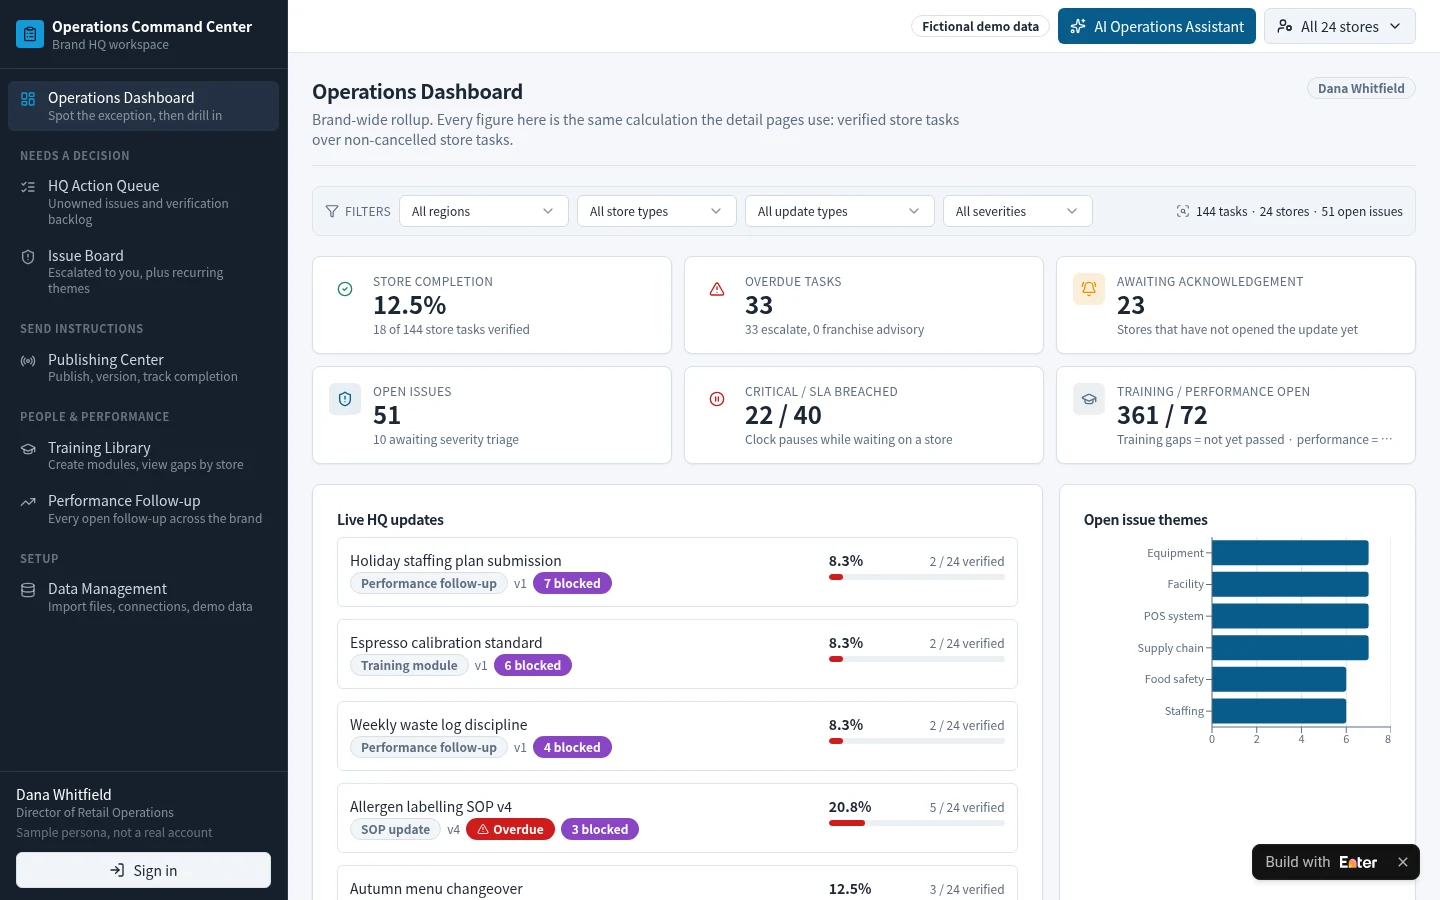Screen dimensions: 1440x900
Task: Click the Awaiting Acknowledgement bell icon
Action: coord(1089,289)
